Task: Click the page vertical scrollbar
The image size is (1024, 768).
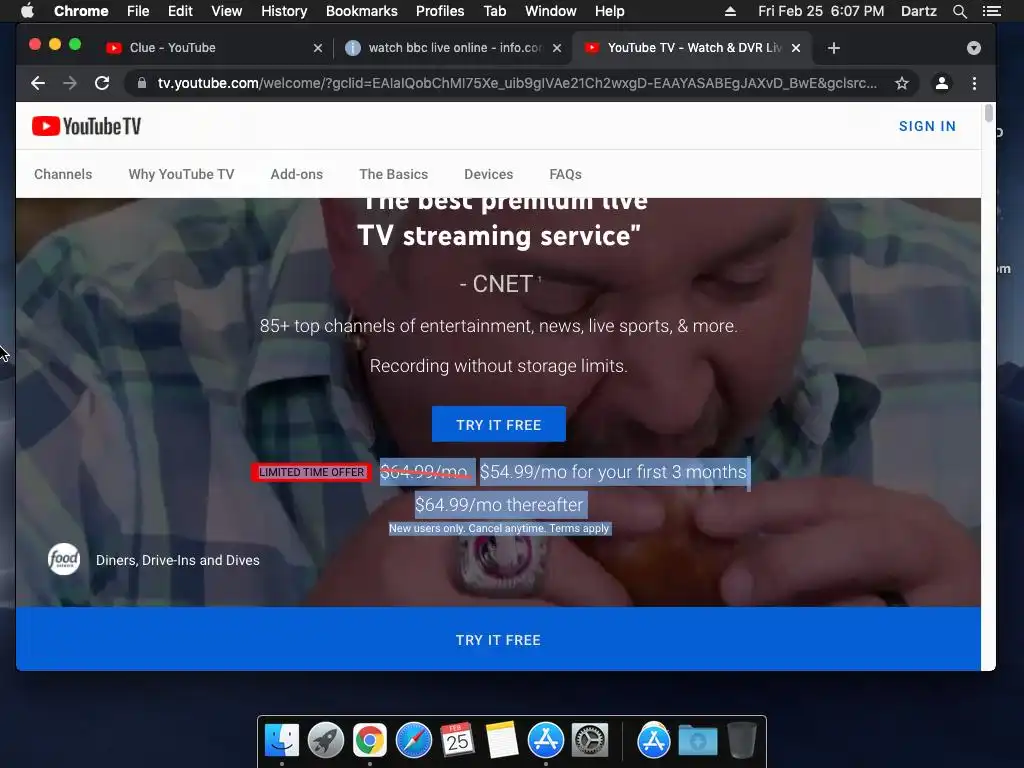Action: (x=988, y=113)
